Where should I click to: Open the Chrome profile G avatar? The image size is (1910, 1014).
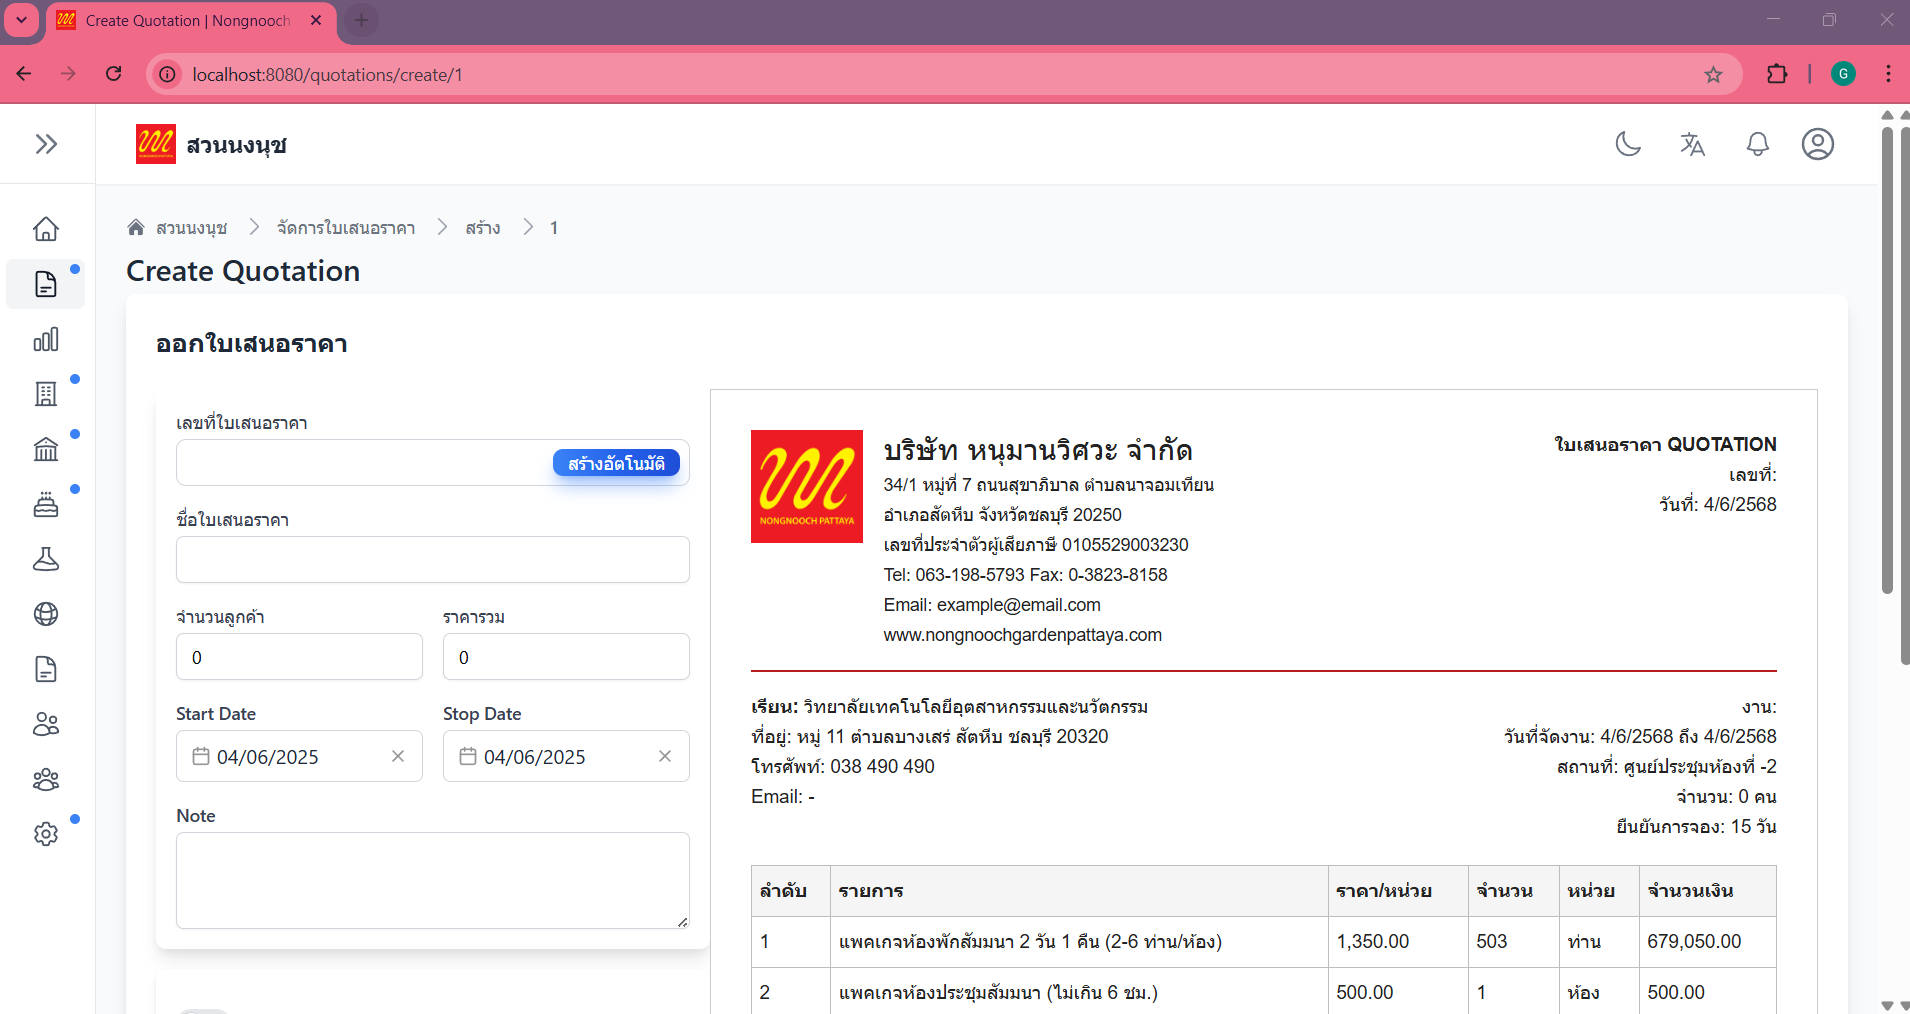point(1843,74)
